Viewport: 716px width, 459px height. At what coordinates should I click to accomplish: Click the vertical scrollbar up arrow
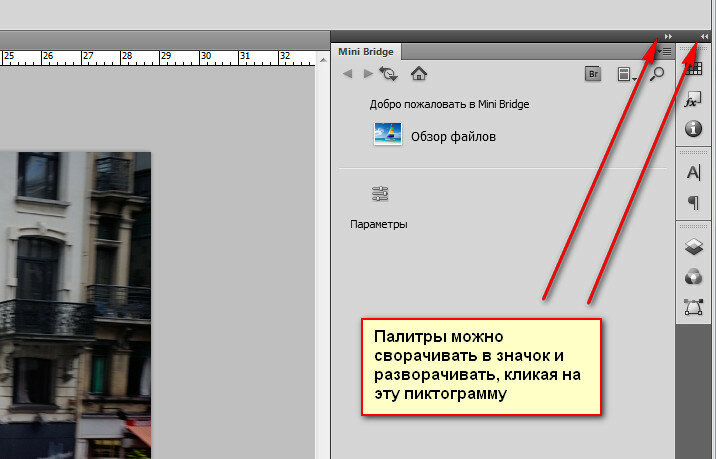coord(323,60)
